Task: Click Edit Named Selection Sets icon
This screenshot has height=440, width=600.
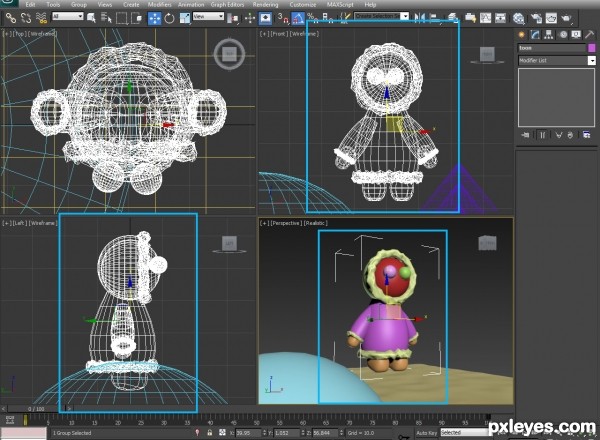Action: tap(345, 18)
